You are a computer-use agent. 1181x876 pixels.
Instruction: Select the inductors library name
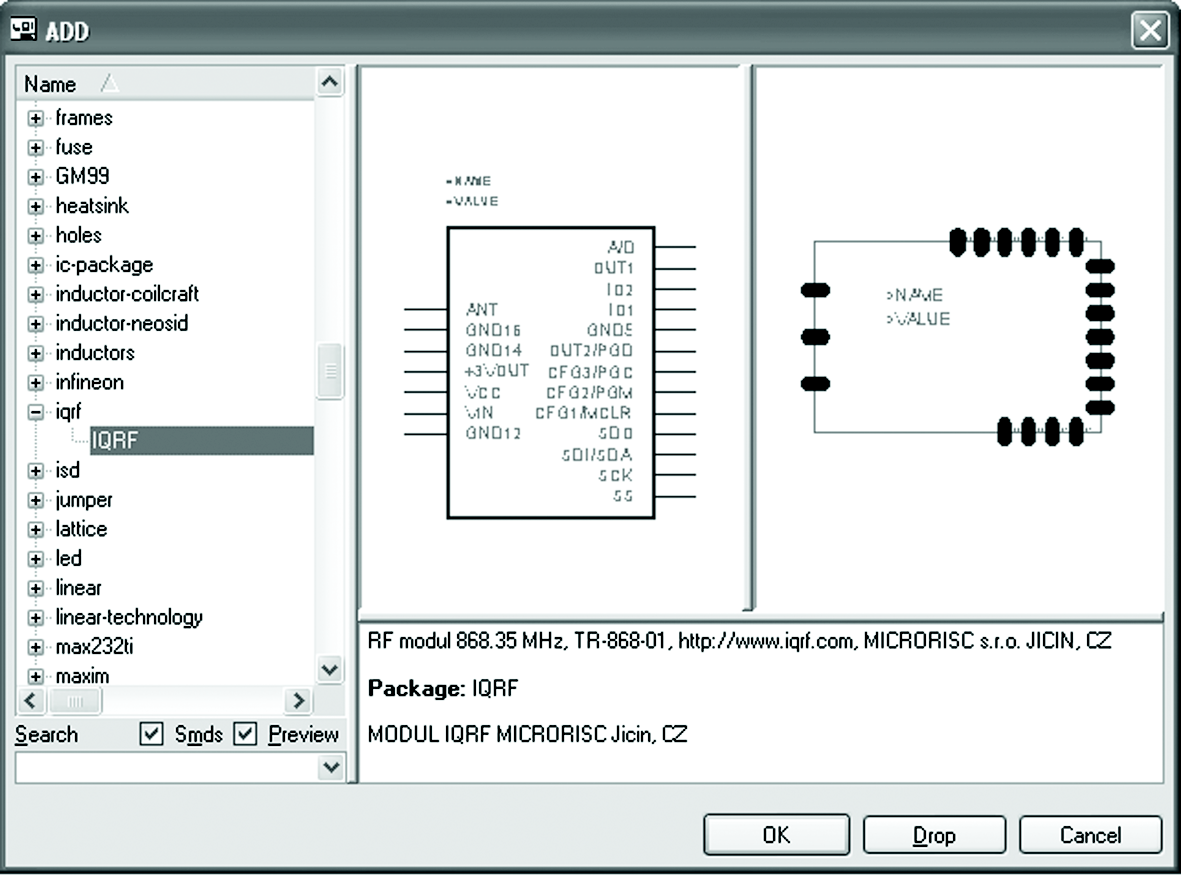[x=95, y=353]
